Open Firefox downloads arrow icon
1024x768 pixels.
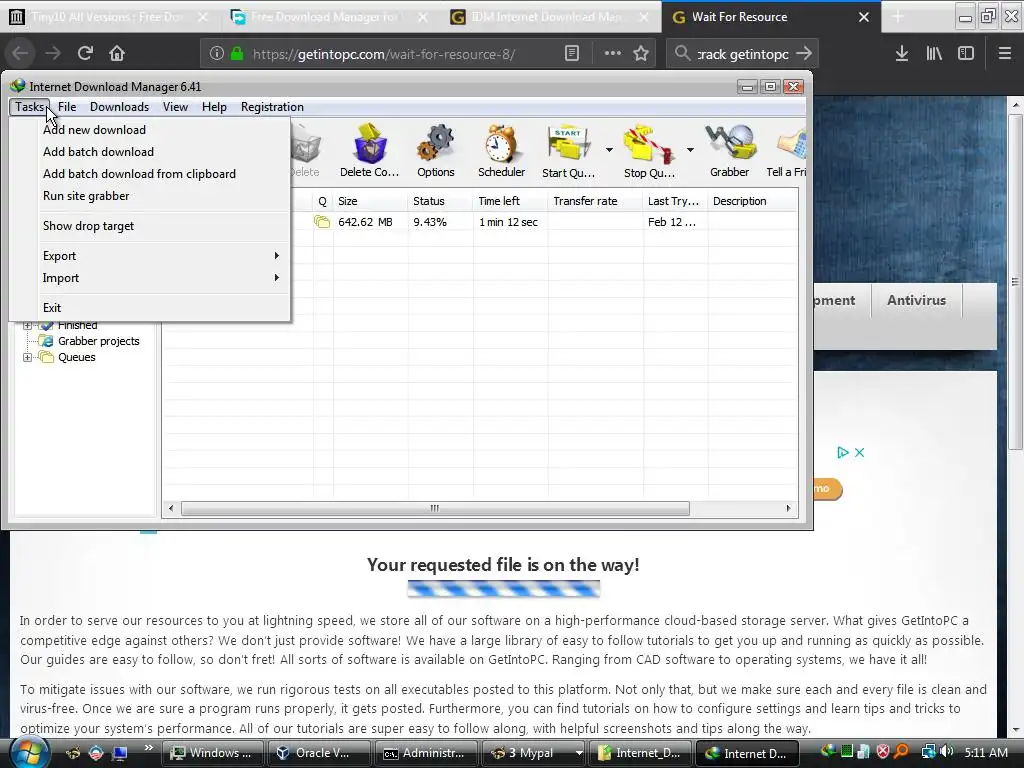pos(902,54)
